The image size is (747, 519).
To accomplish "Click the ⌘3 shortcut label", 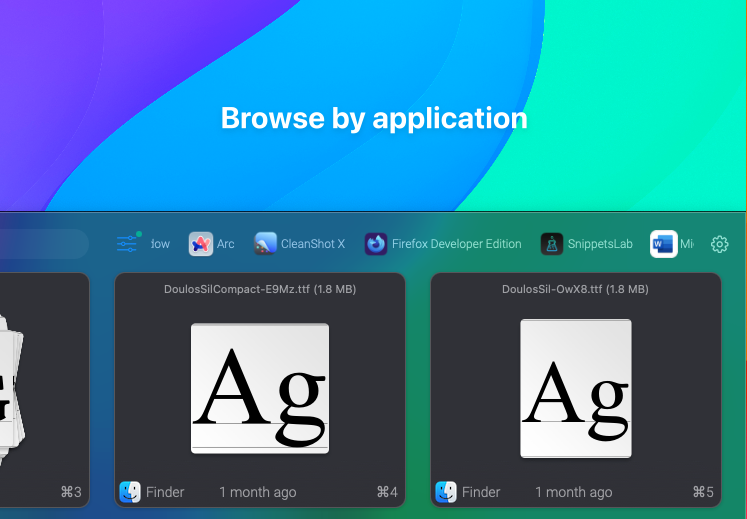I will 71,492.
